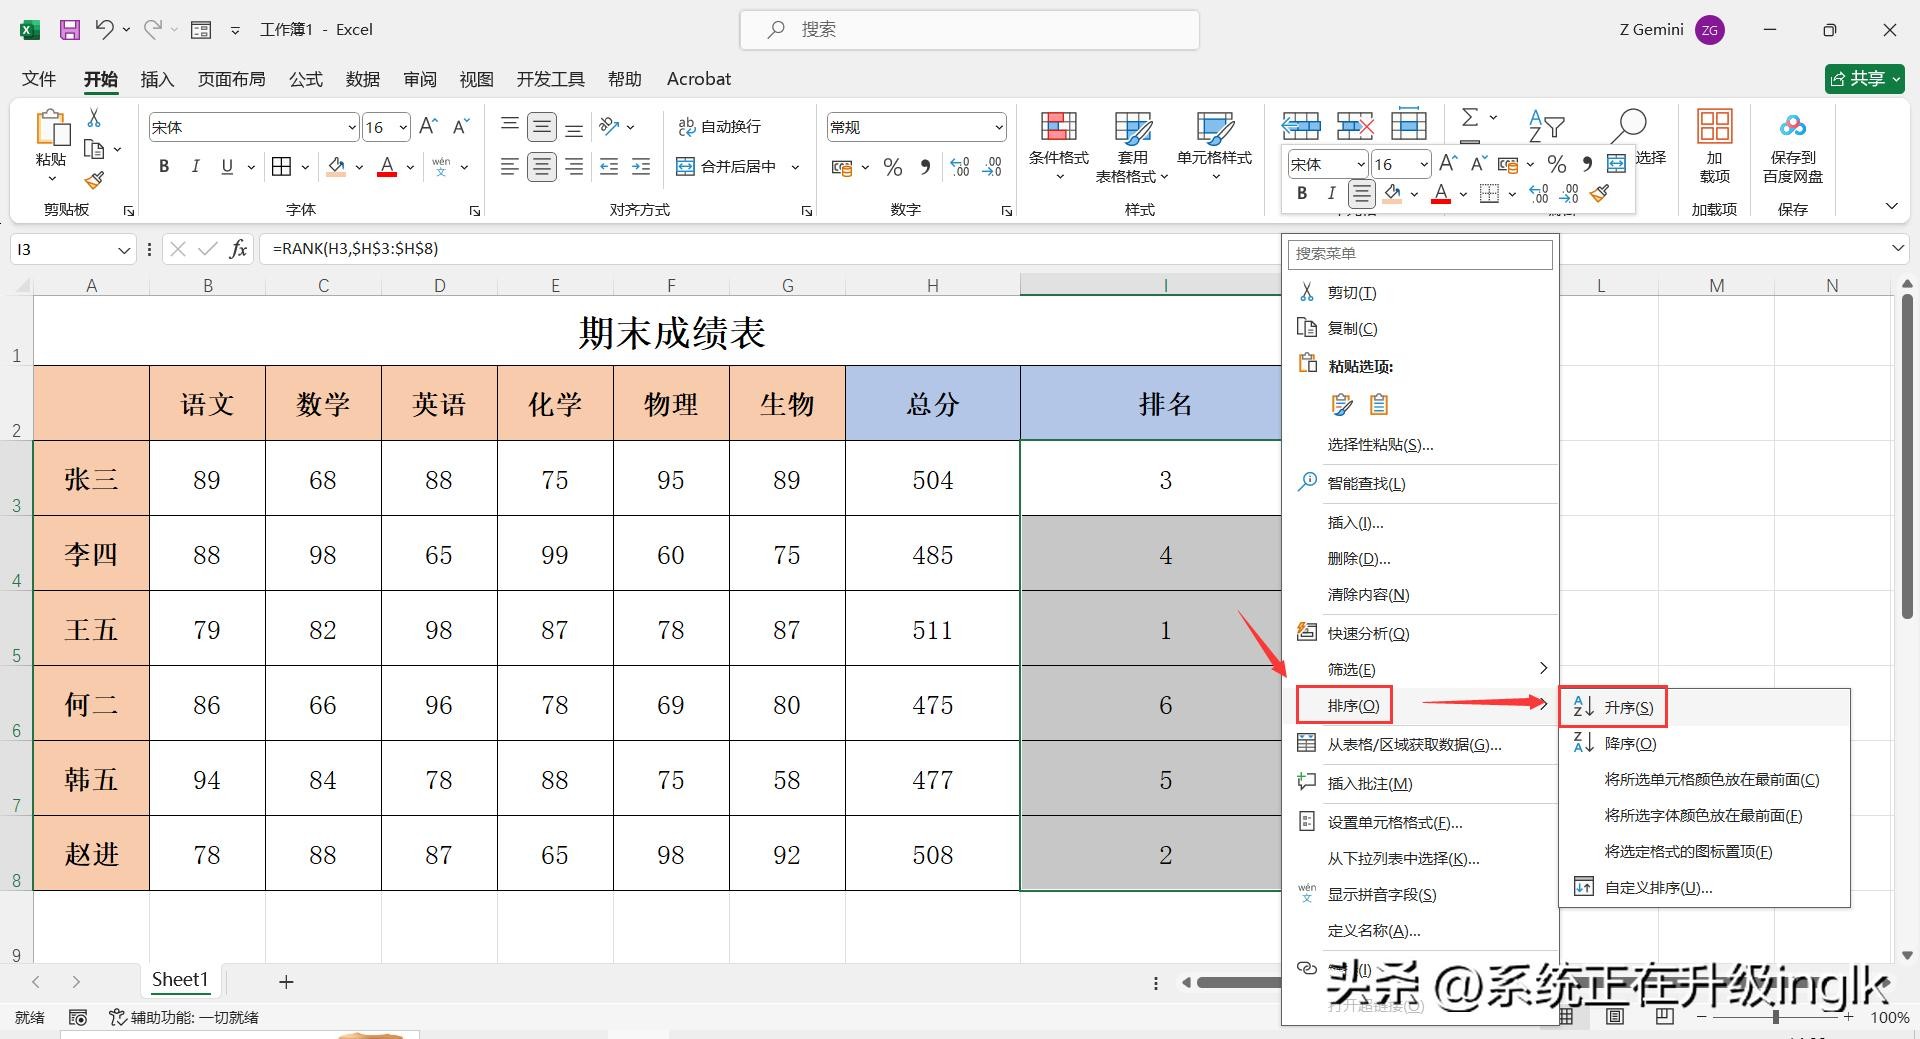1920x1039 pixels.
Task: Select 升序(S) ascending sort option
Action: (x=1628, y=707)
